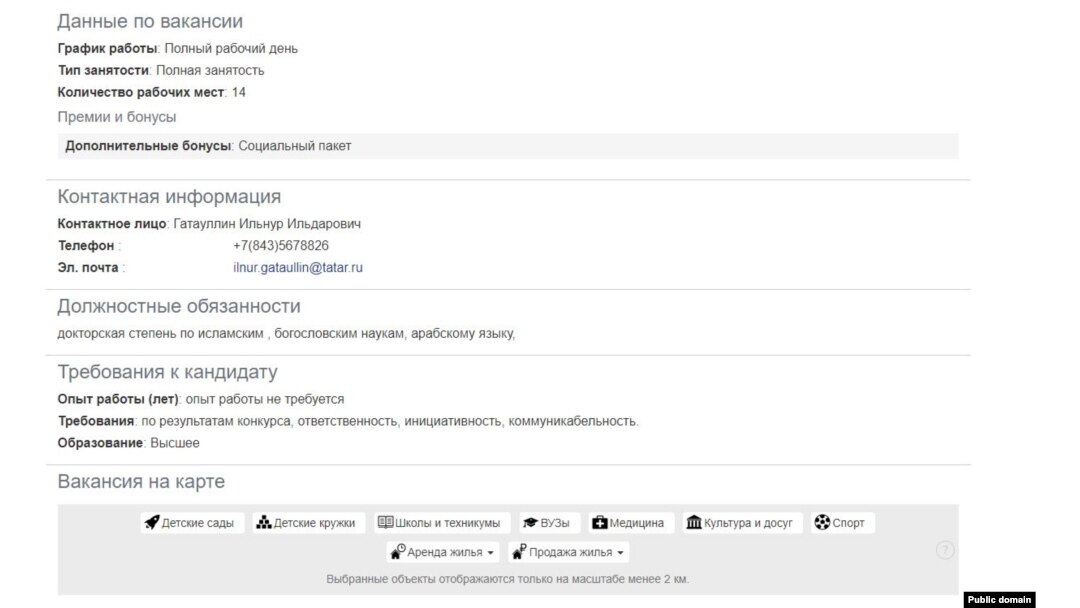The width and height of the screenshot is (1080, 608).
Task: Click the rocket icon for Детские сады
Action: tap(152, 523)
